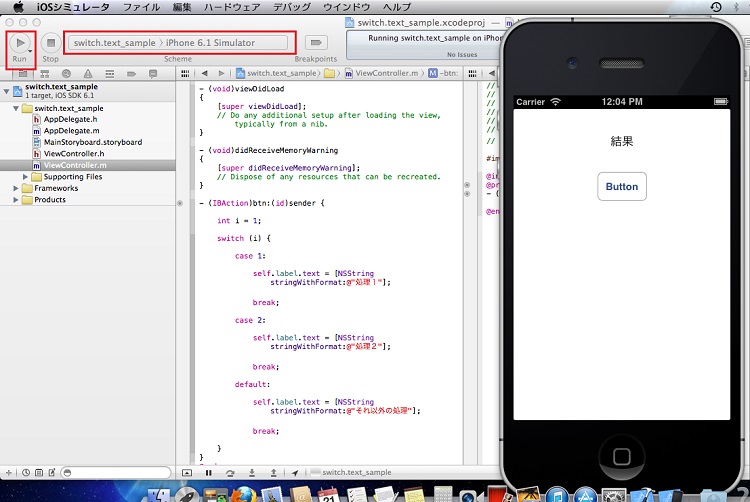Tap the simulator Home button
The image size is (750, 502).
[x=621, y=457]
